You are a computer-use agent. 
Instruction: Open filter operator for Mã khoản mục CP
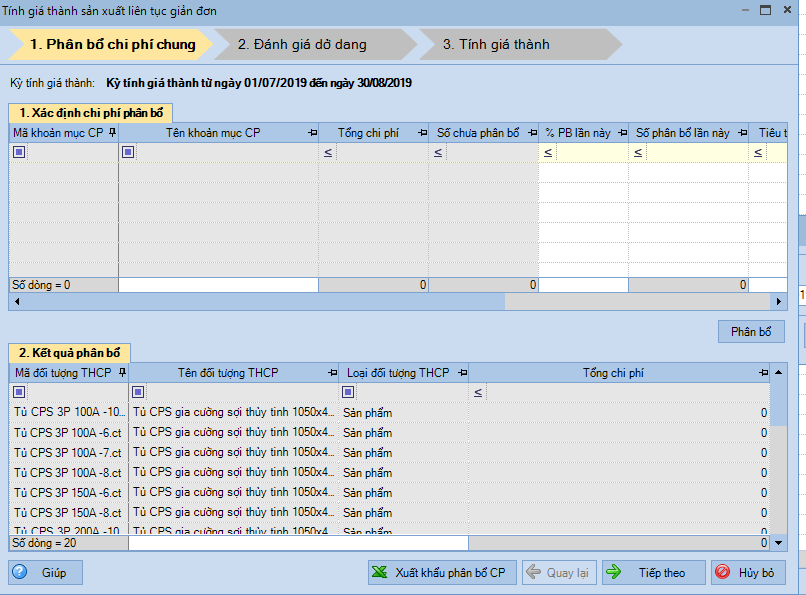[x=18, y=152]
